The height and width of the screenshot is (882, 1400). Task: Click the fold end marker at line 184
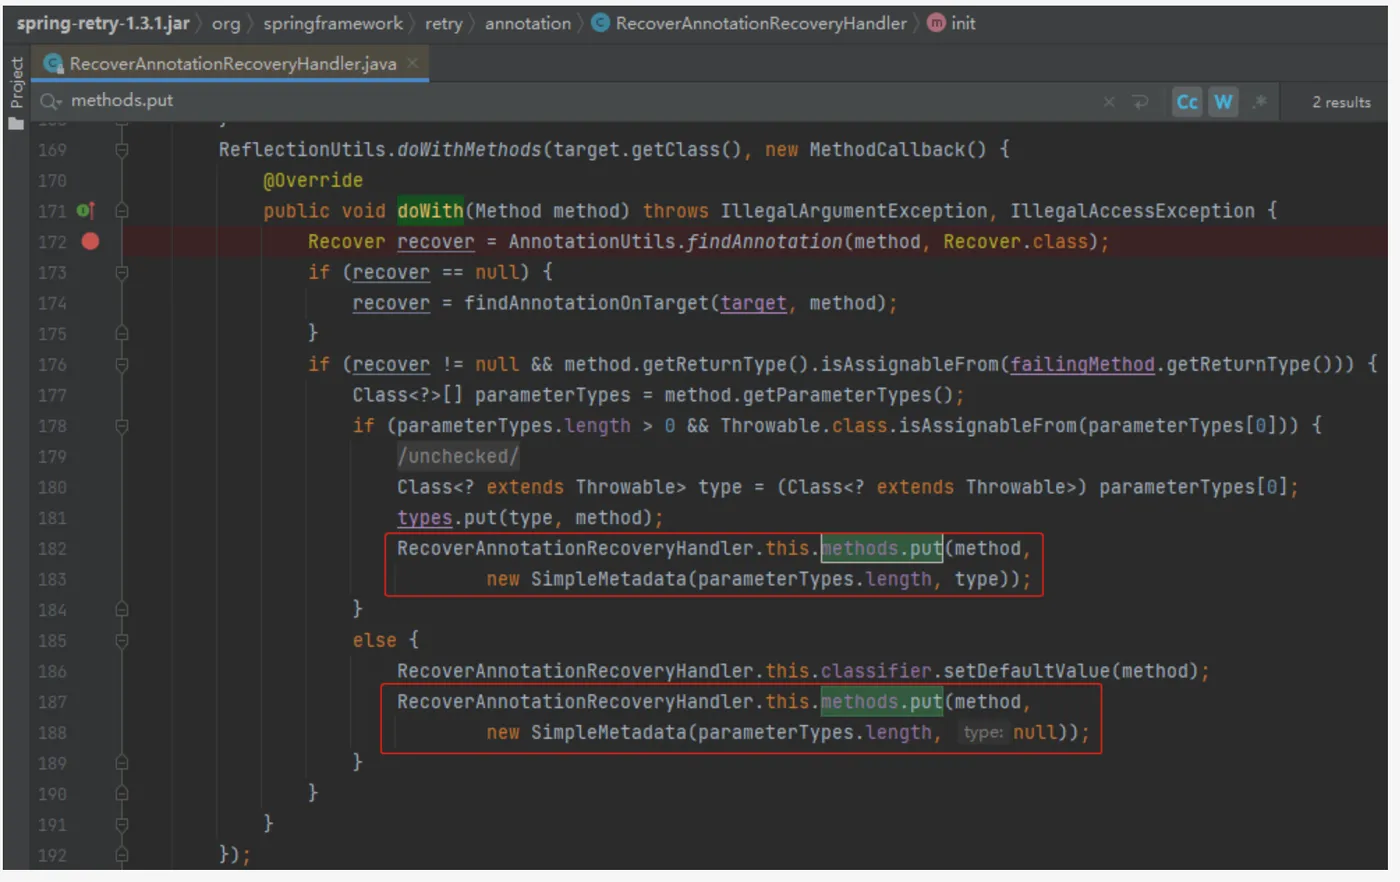coord(122,609)
